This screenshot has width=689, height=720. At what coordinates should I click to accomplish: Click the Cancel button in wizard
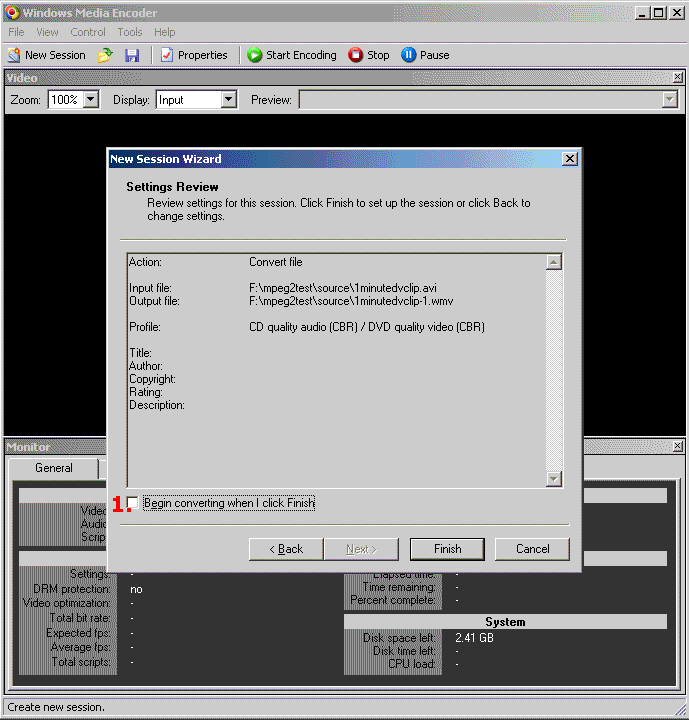532,549
